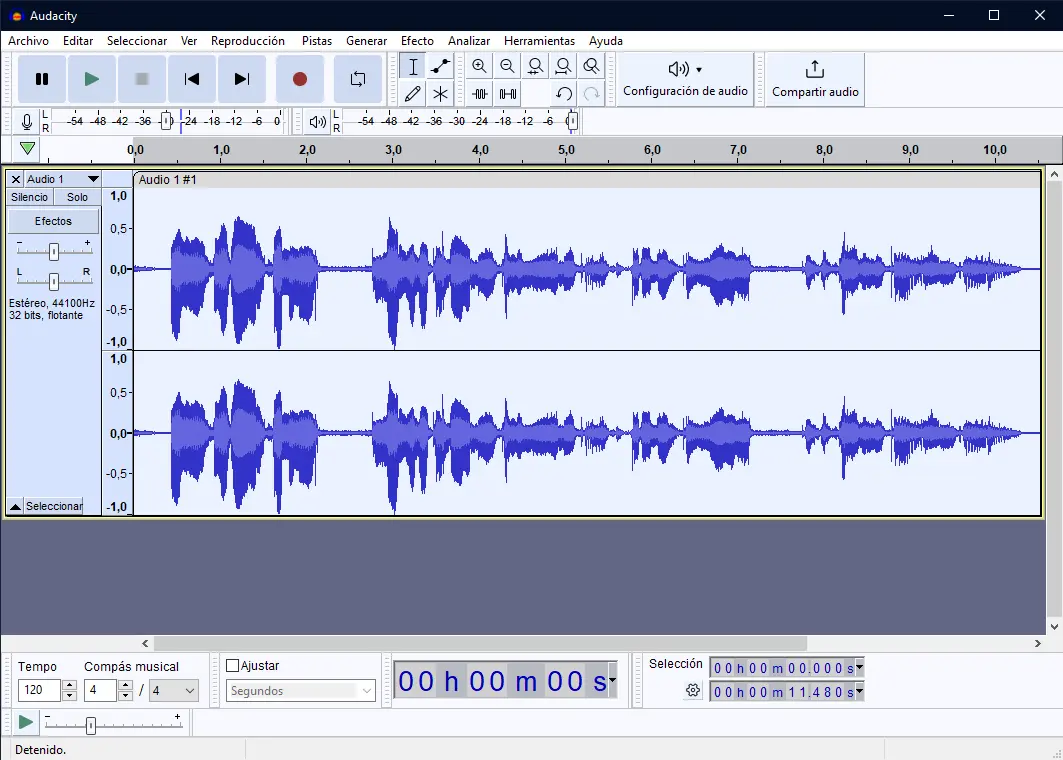Image resolution: width=1063 pixels, height=760 pixels.
Task: Open the Efectos panel for Audio 1
Action: pos(52,220)
